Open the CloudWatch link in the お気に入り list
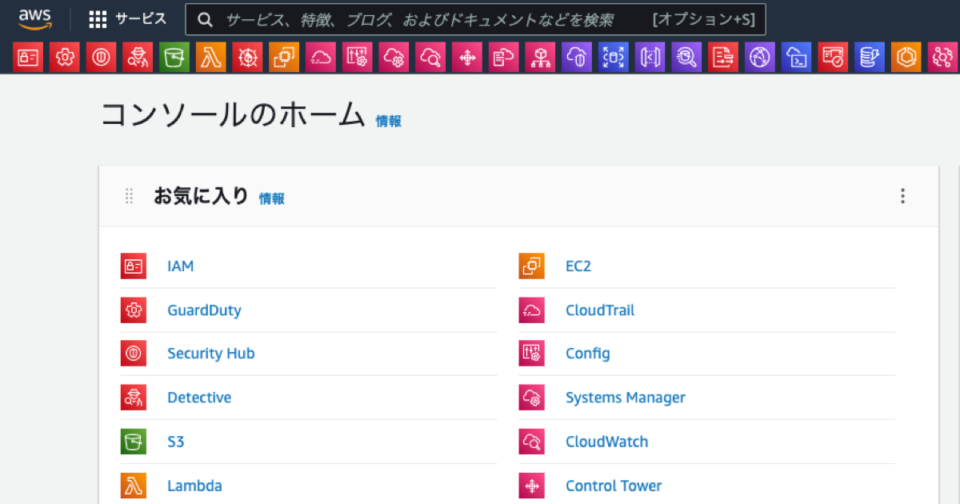This screenshot has width=960, height=504. point(607,442)
